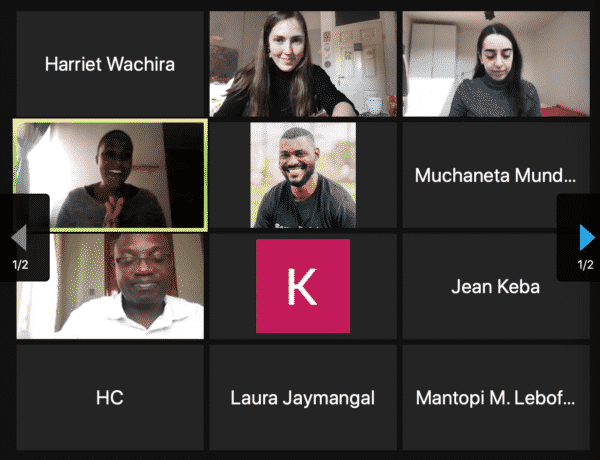Click the Laura Jaymangal name text
This screenshot has width=600, height=460.
tap(303, 398)
